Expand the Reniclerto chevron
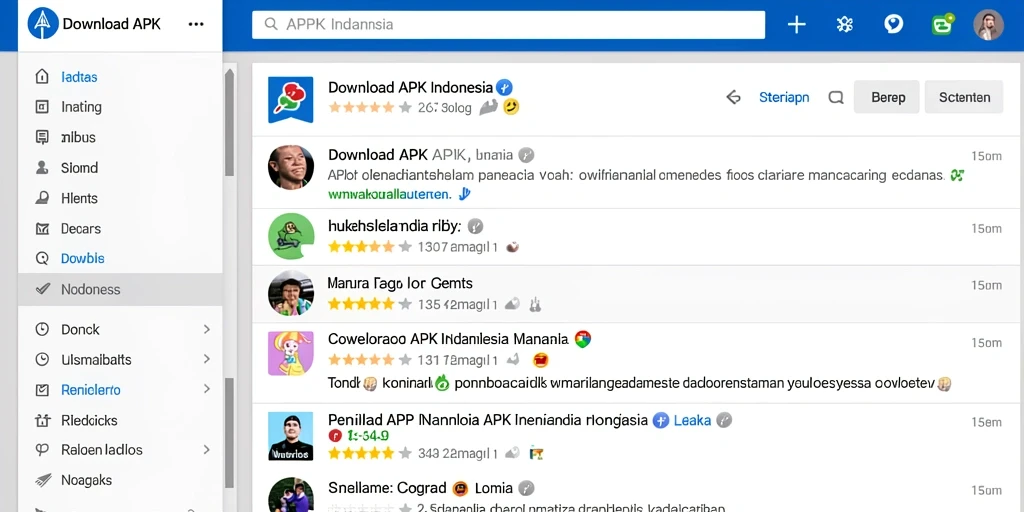The image size is (1024, 512). (206, 389)
